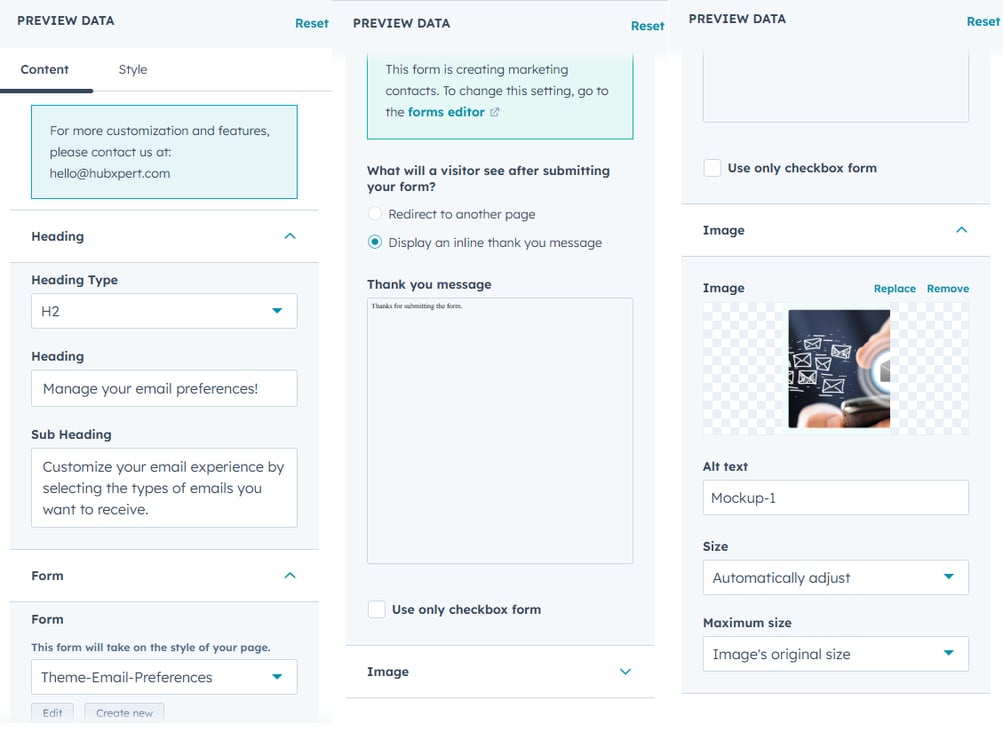This screenshot has width=1003, height=732.
Task: Click Reset in the left Preview Data panel
Action: point(312,24)
